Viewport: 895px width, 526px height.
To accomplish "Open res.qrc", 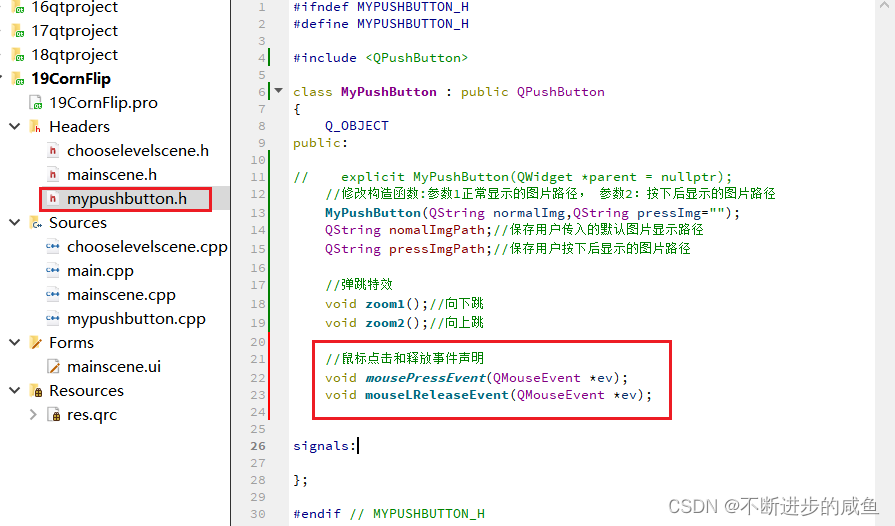I will click(x=92, y=415).
